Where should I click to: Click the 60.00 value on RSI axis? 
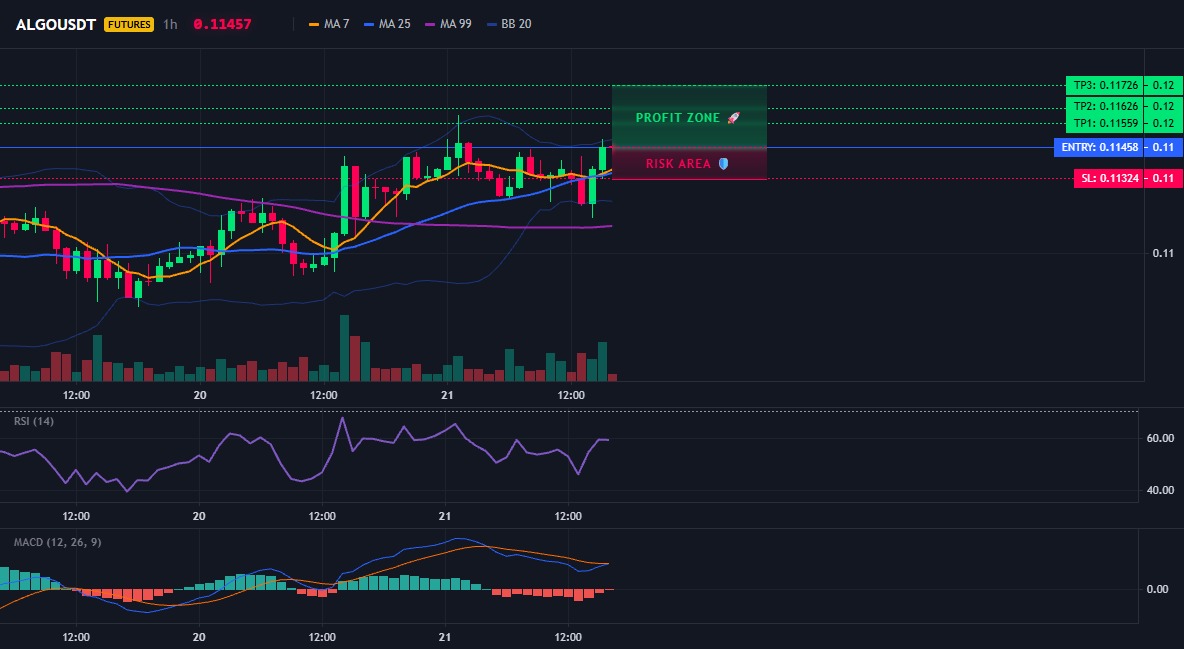point(1160,438)
